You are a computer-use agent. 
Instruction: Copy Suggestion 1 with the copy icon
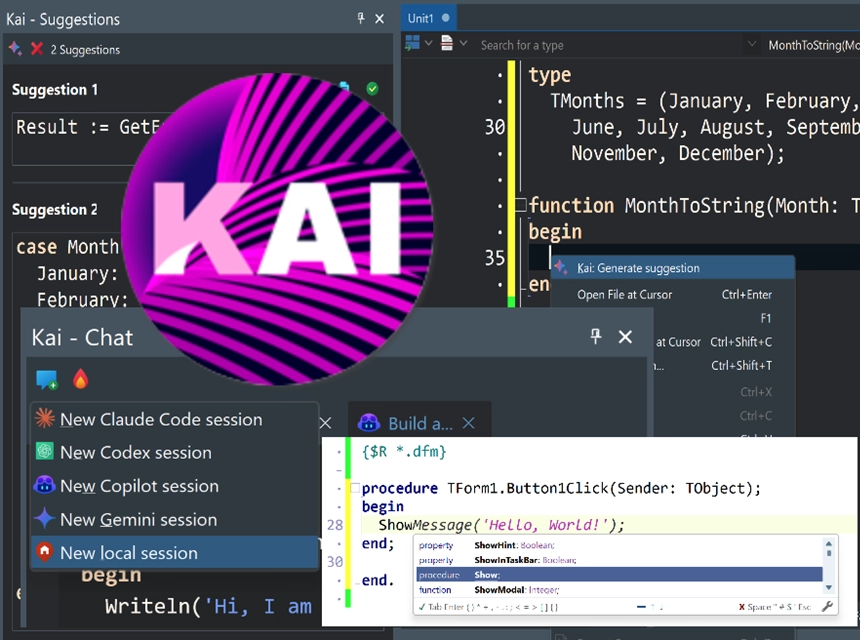tap(344, 87)
